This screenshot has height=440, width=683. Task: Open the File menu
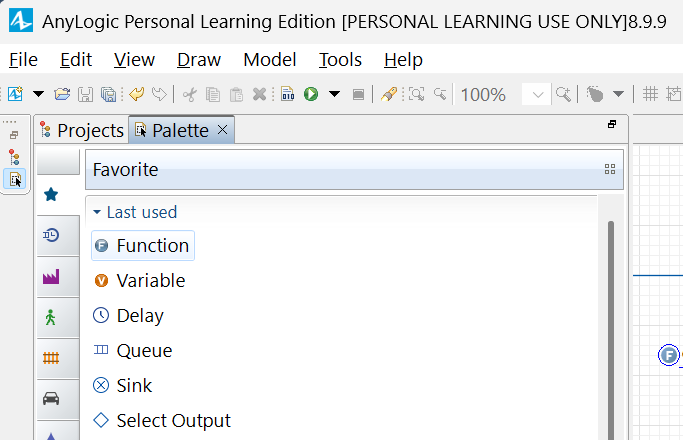pos(24,60)
